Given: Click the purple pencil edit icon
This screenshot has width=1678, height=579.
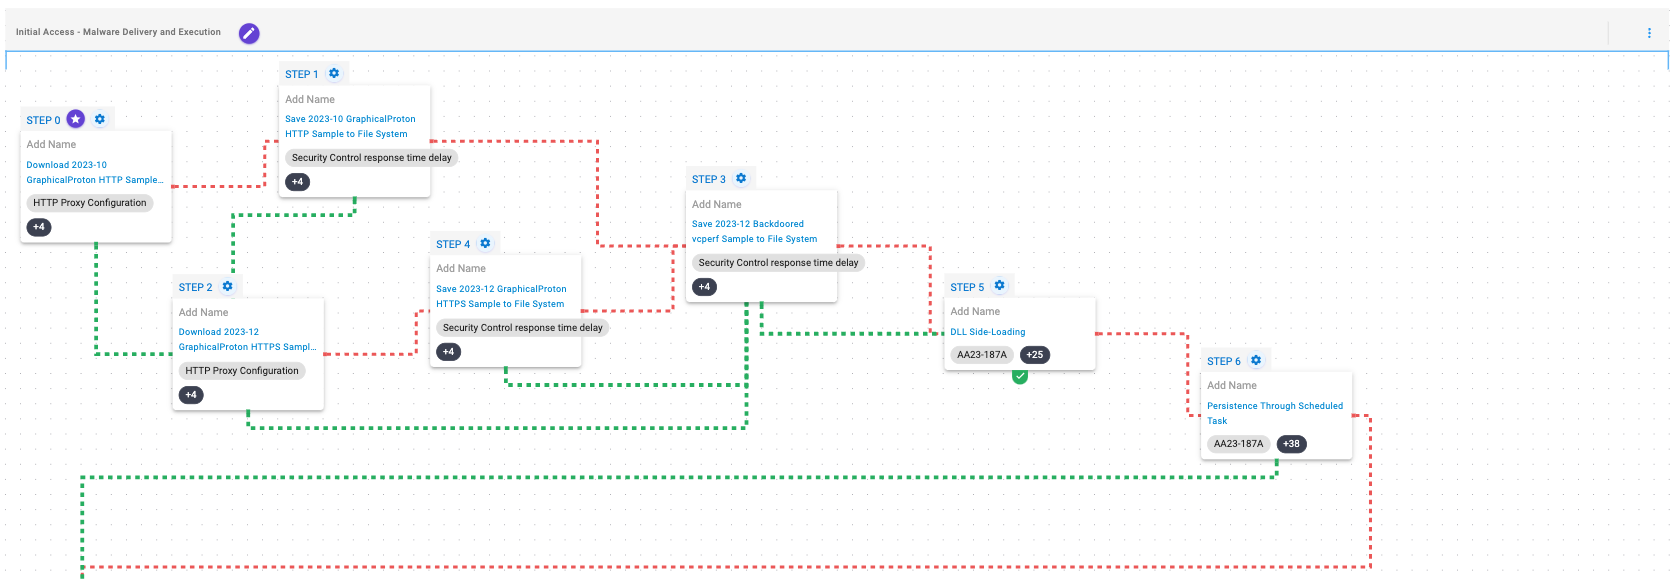Looking at the screenshot, I should pos(249,33).
